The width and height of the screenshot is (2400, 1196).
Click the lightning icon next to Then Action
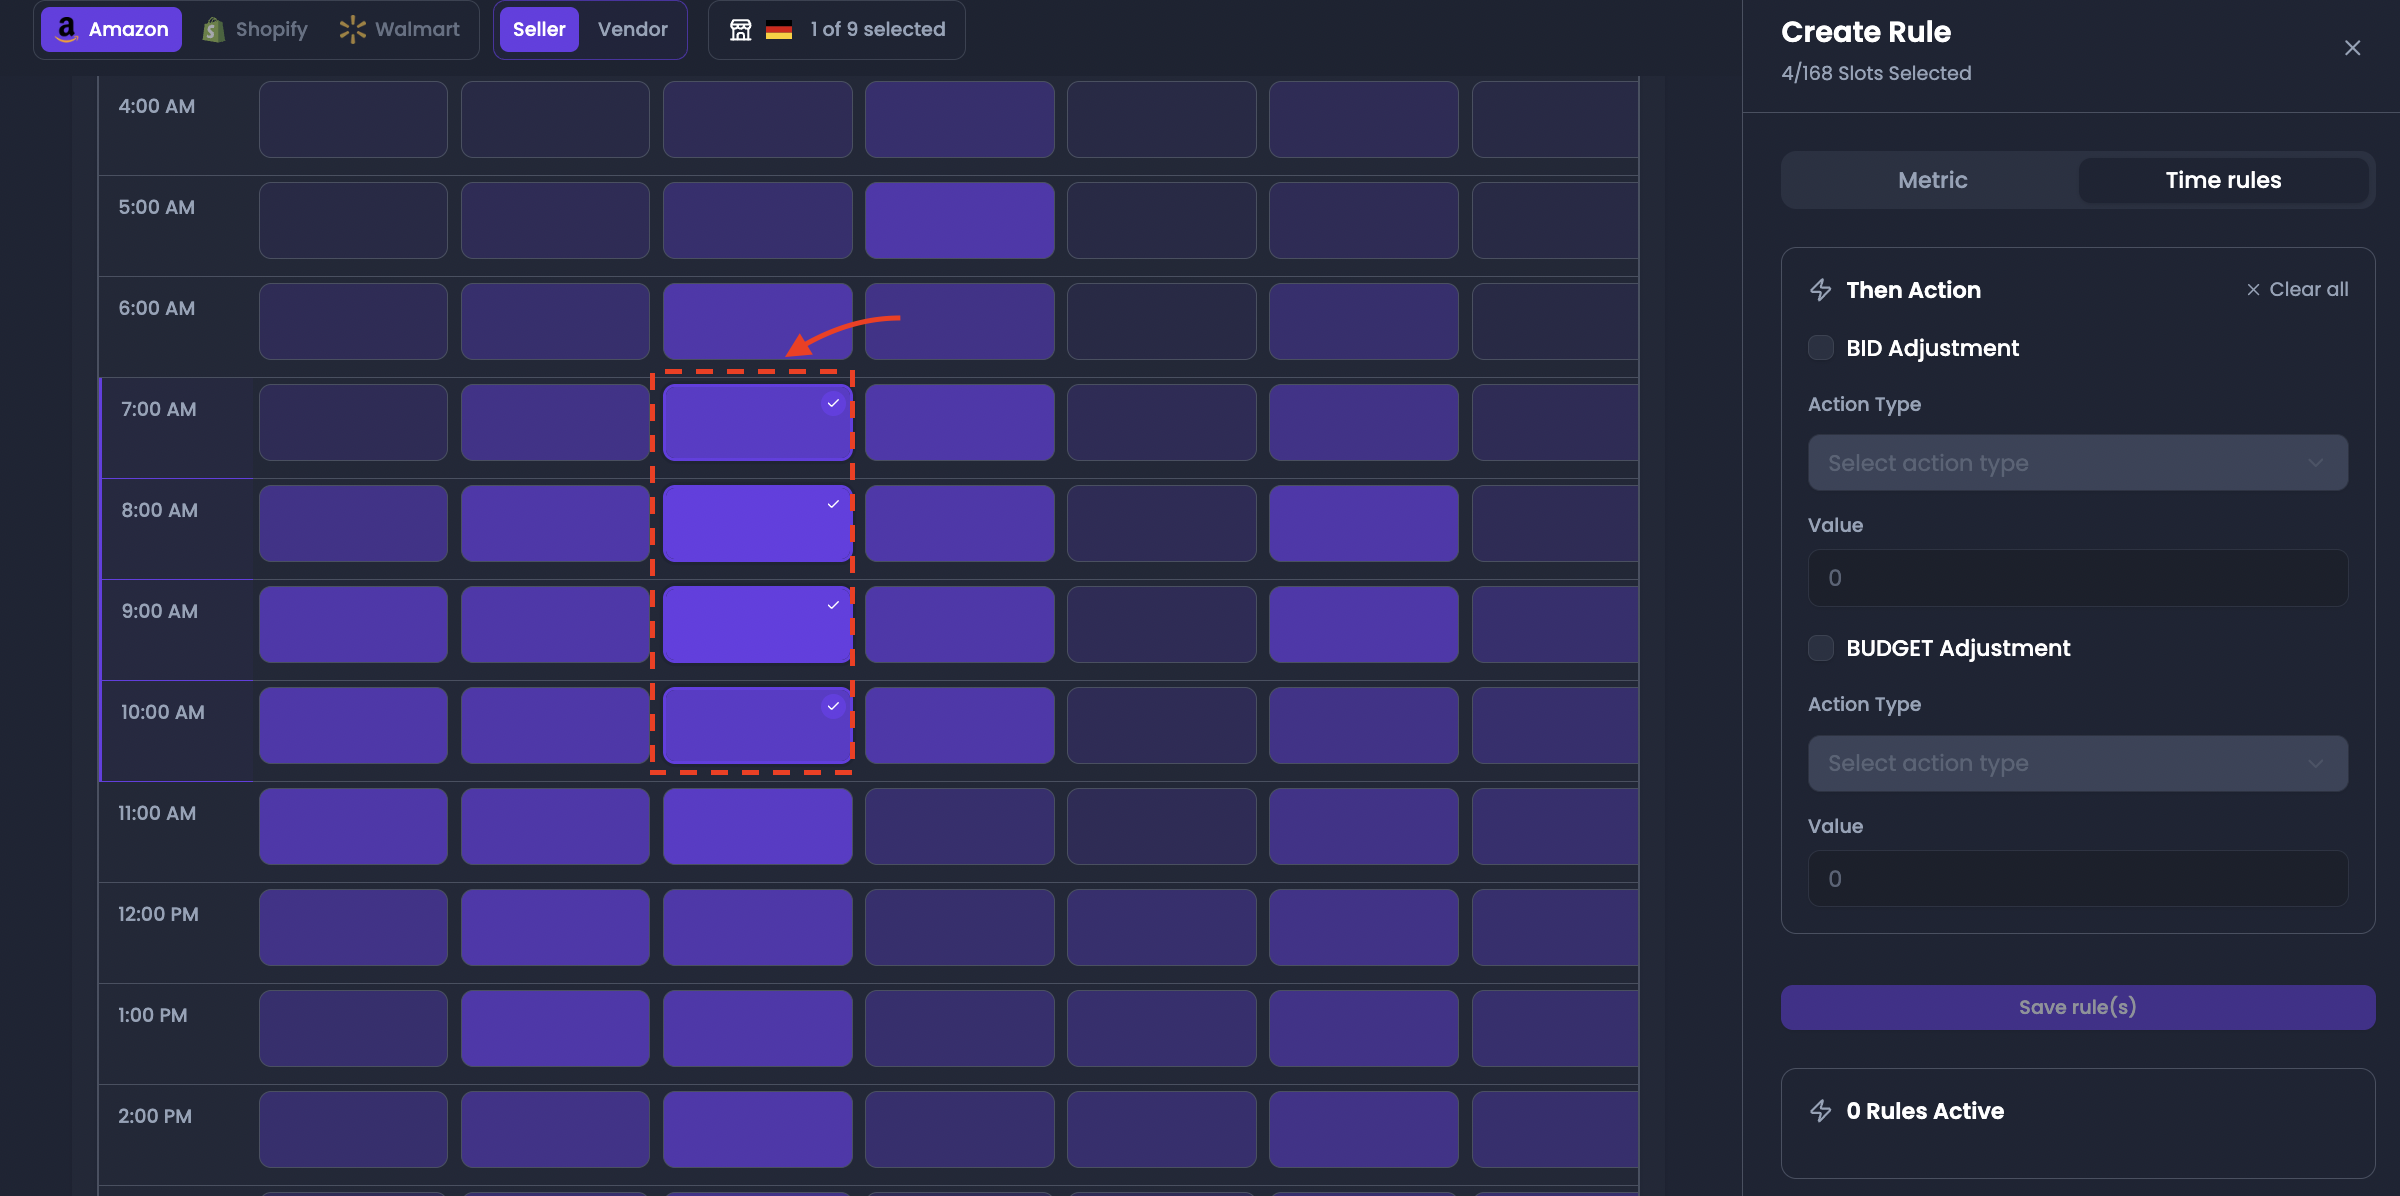pos(1820,290)
